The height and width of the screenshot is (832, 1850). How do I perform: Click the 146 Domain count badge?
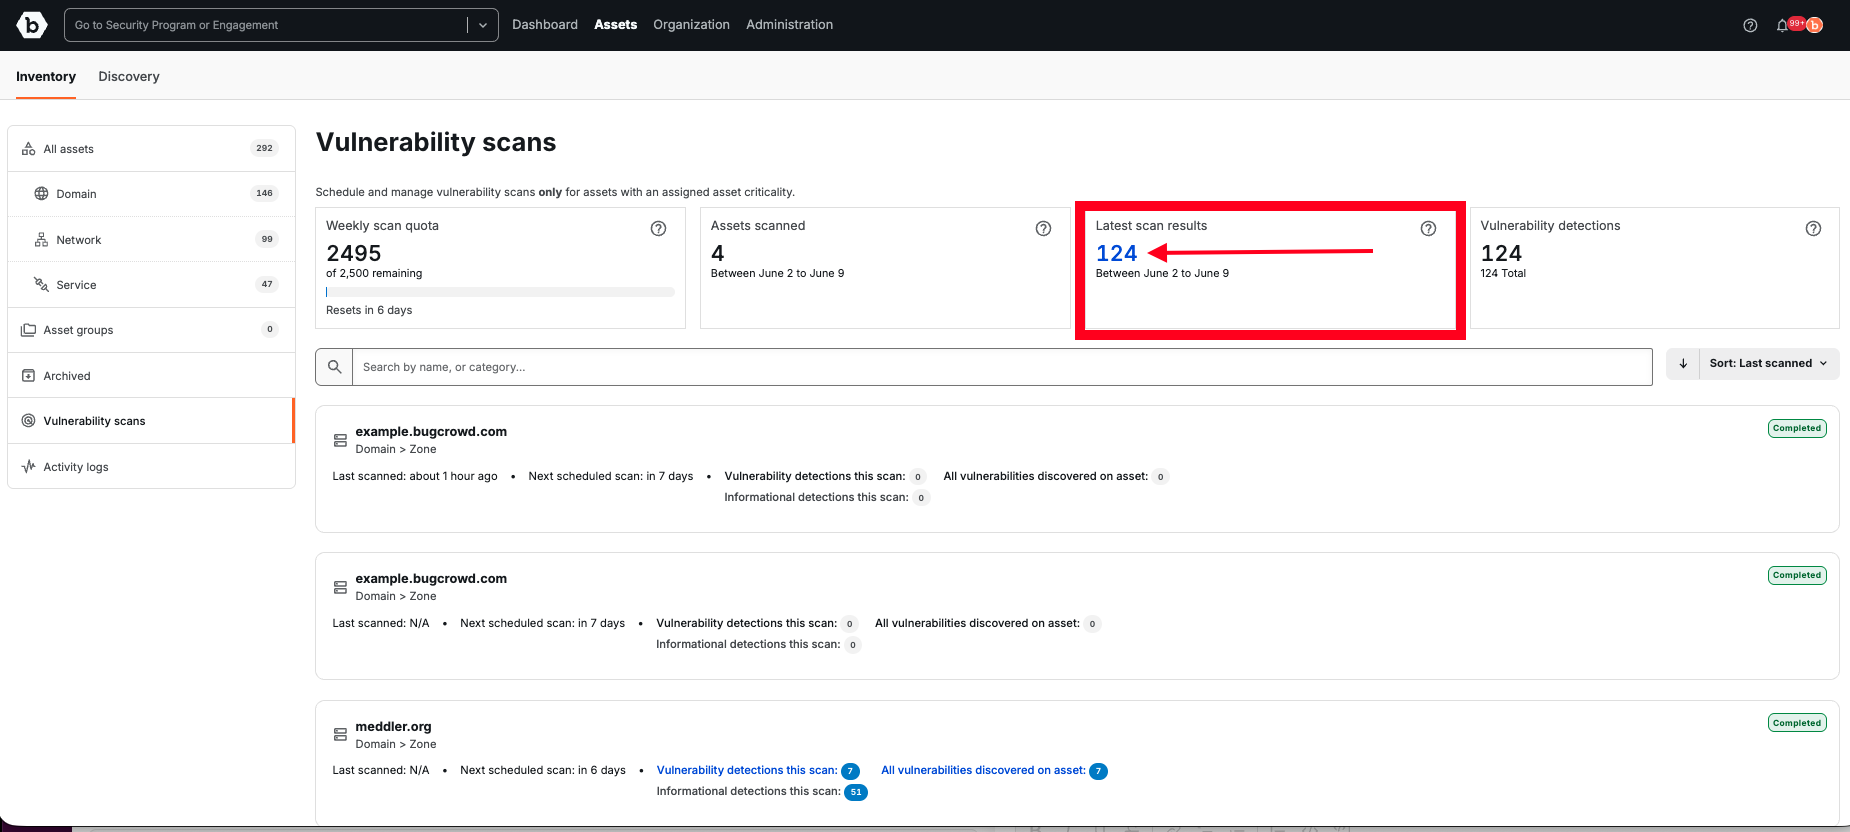(x=264, y=193)
